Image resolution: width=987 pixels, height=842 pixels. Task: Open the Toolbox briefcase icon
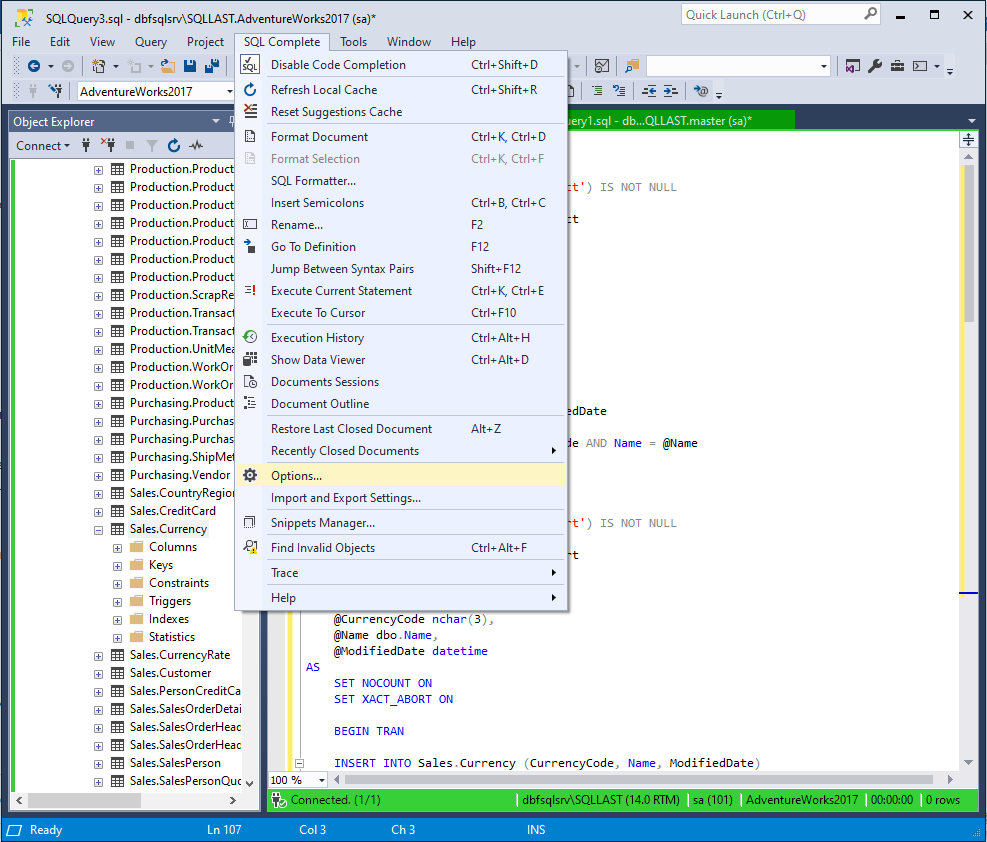[x=897, y=66]
